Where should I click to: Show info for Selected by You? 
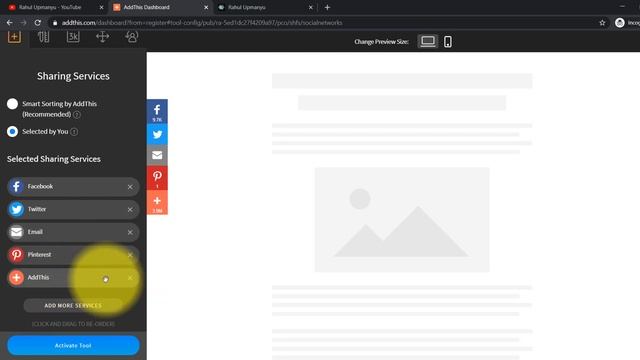point(74,132)
